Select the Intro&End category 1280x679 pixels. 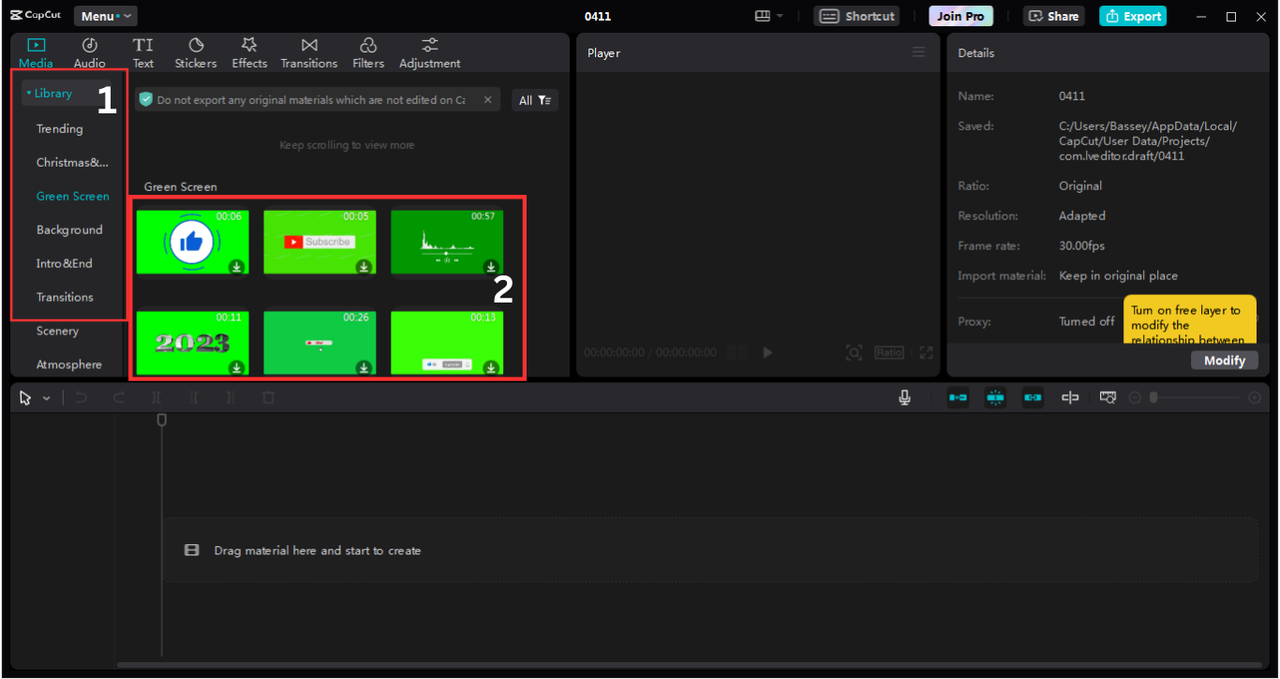point(64,263)
